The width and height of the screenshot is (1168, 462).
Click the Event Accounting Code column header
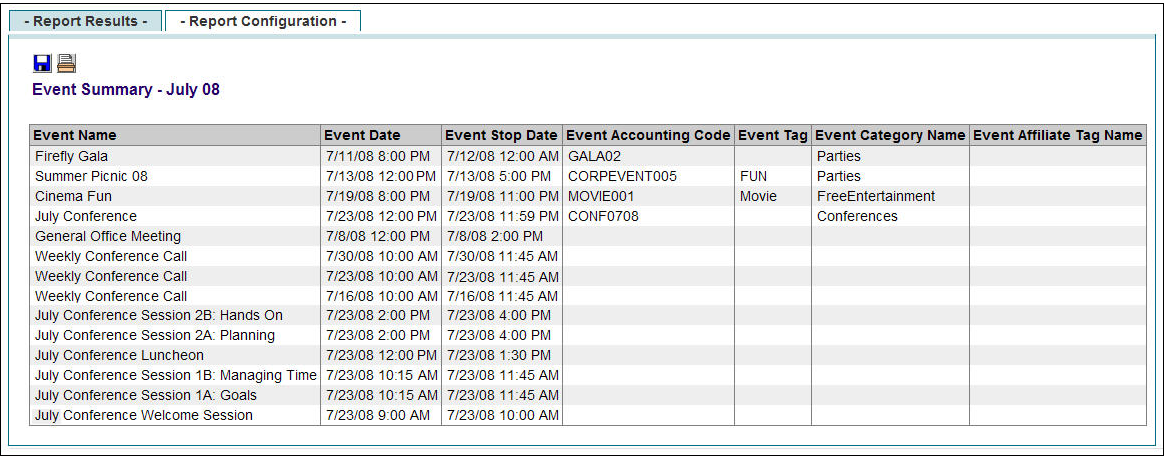[x=648, y=135]
